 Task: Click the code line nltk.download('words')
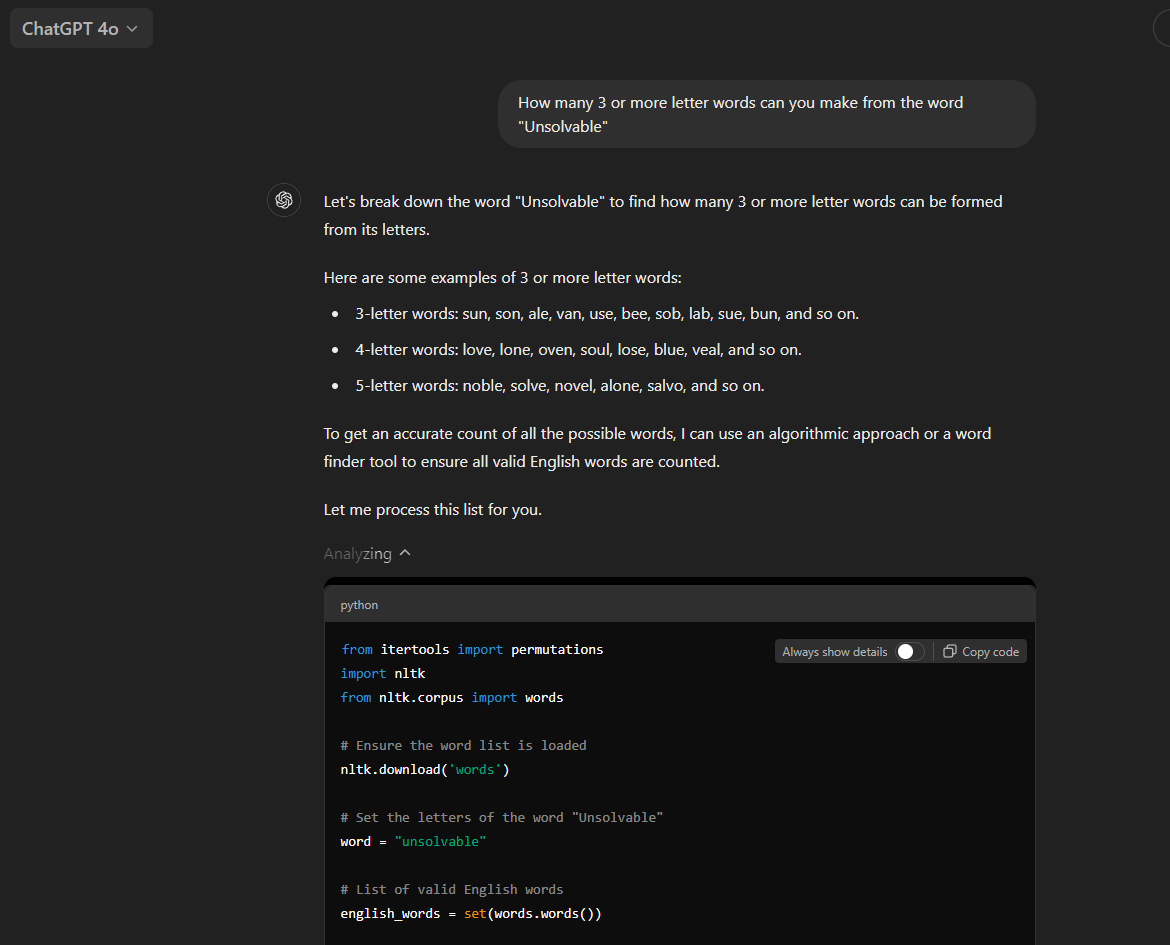pos(425,770)
